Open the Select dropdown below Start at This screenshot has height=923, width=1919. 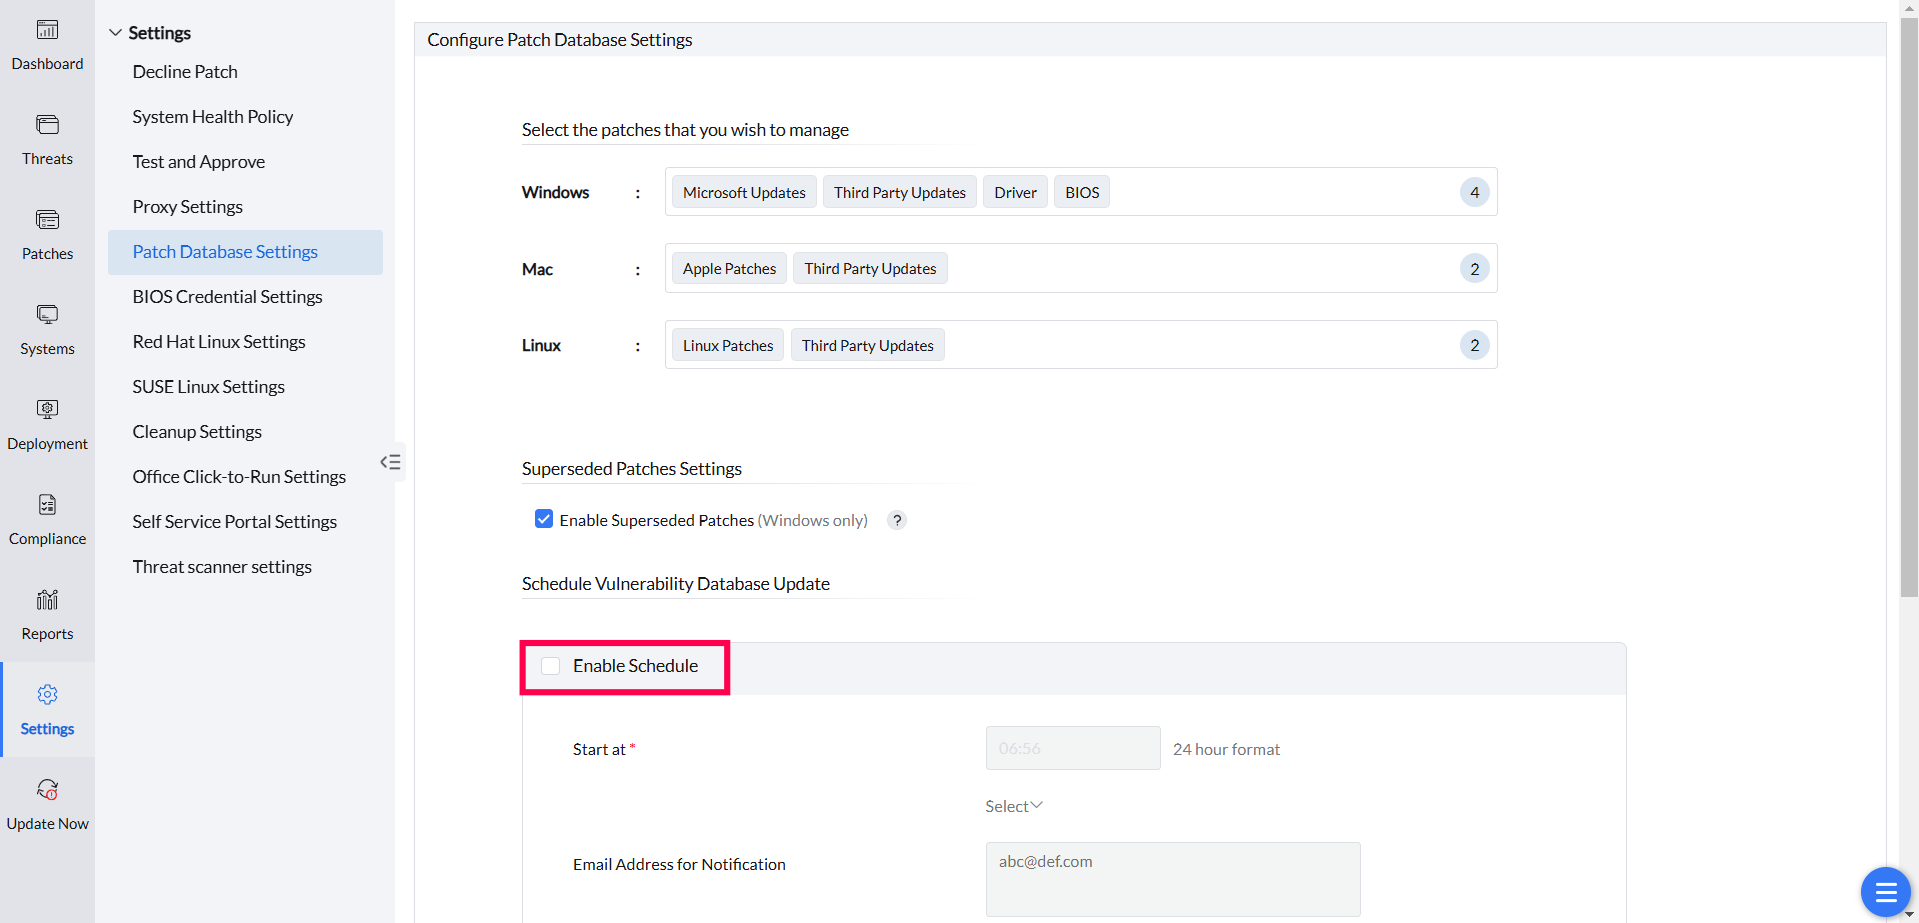pyautogui.click(x=1013, y=806)
